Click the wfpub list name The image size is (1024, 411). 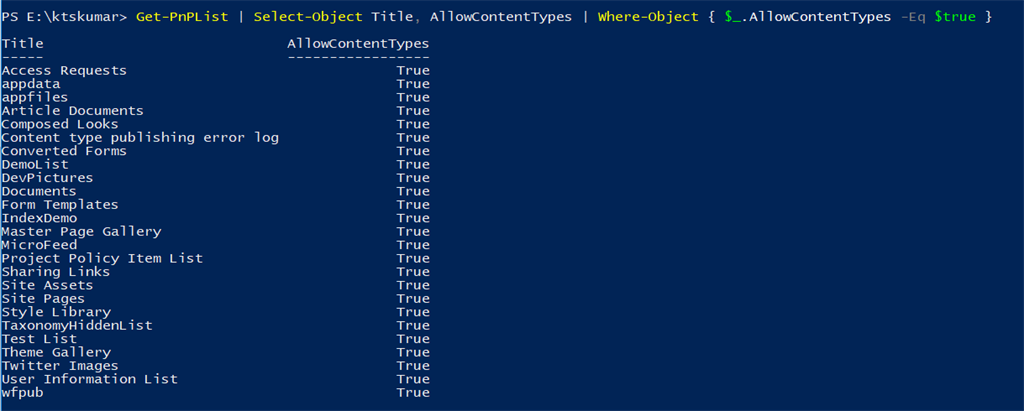coord(22,393)
